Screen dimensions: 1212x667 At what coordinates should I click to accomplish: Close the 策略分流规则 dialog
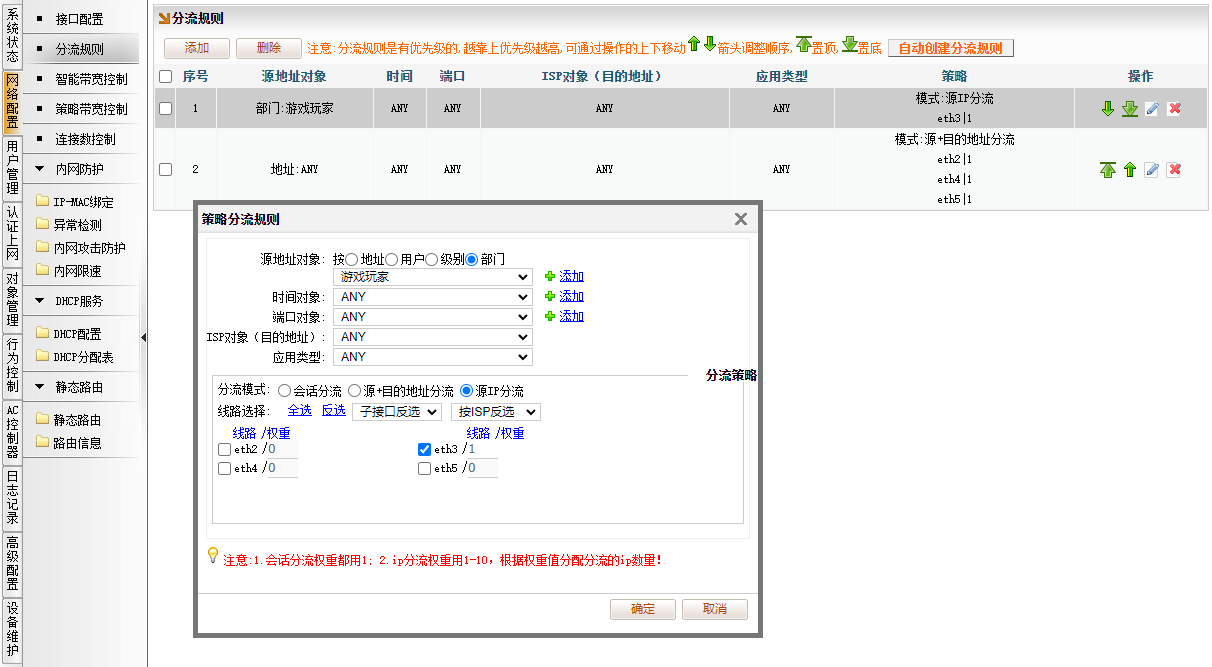click(x=741, y=219)
